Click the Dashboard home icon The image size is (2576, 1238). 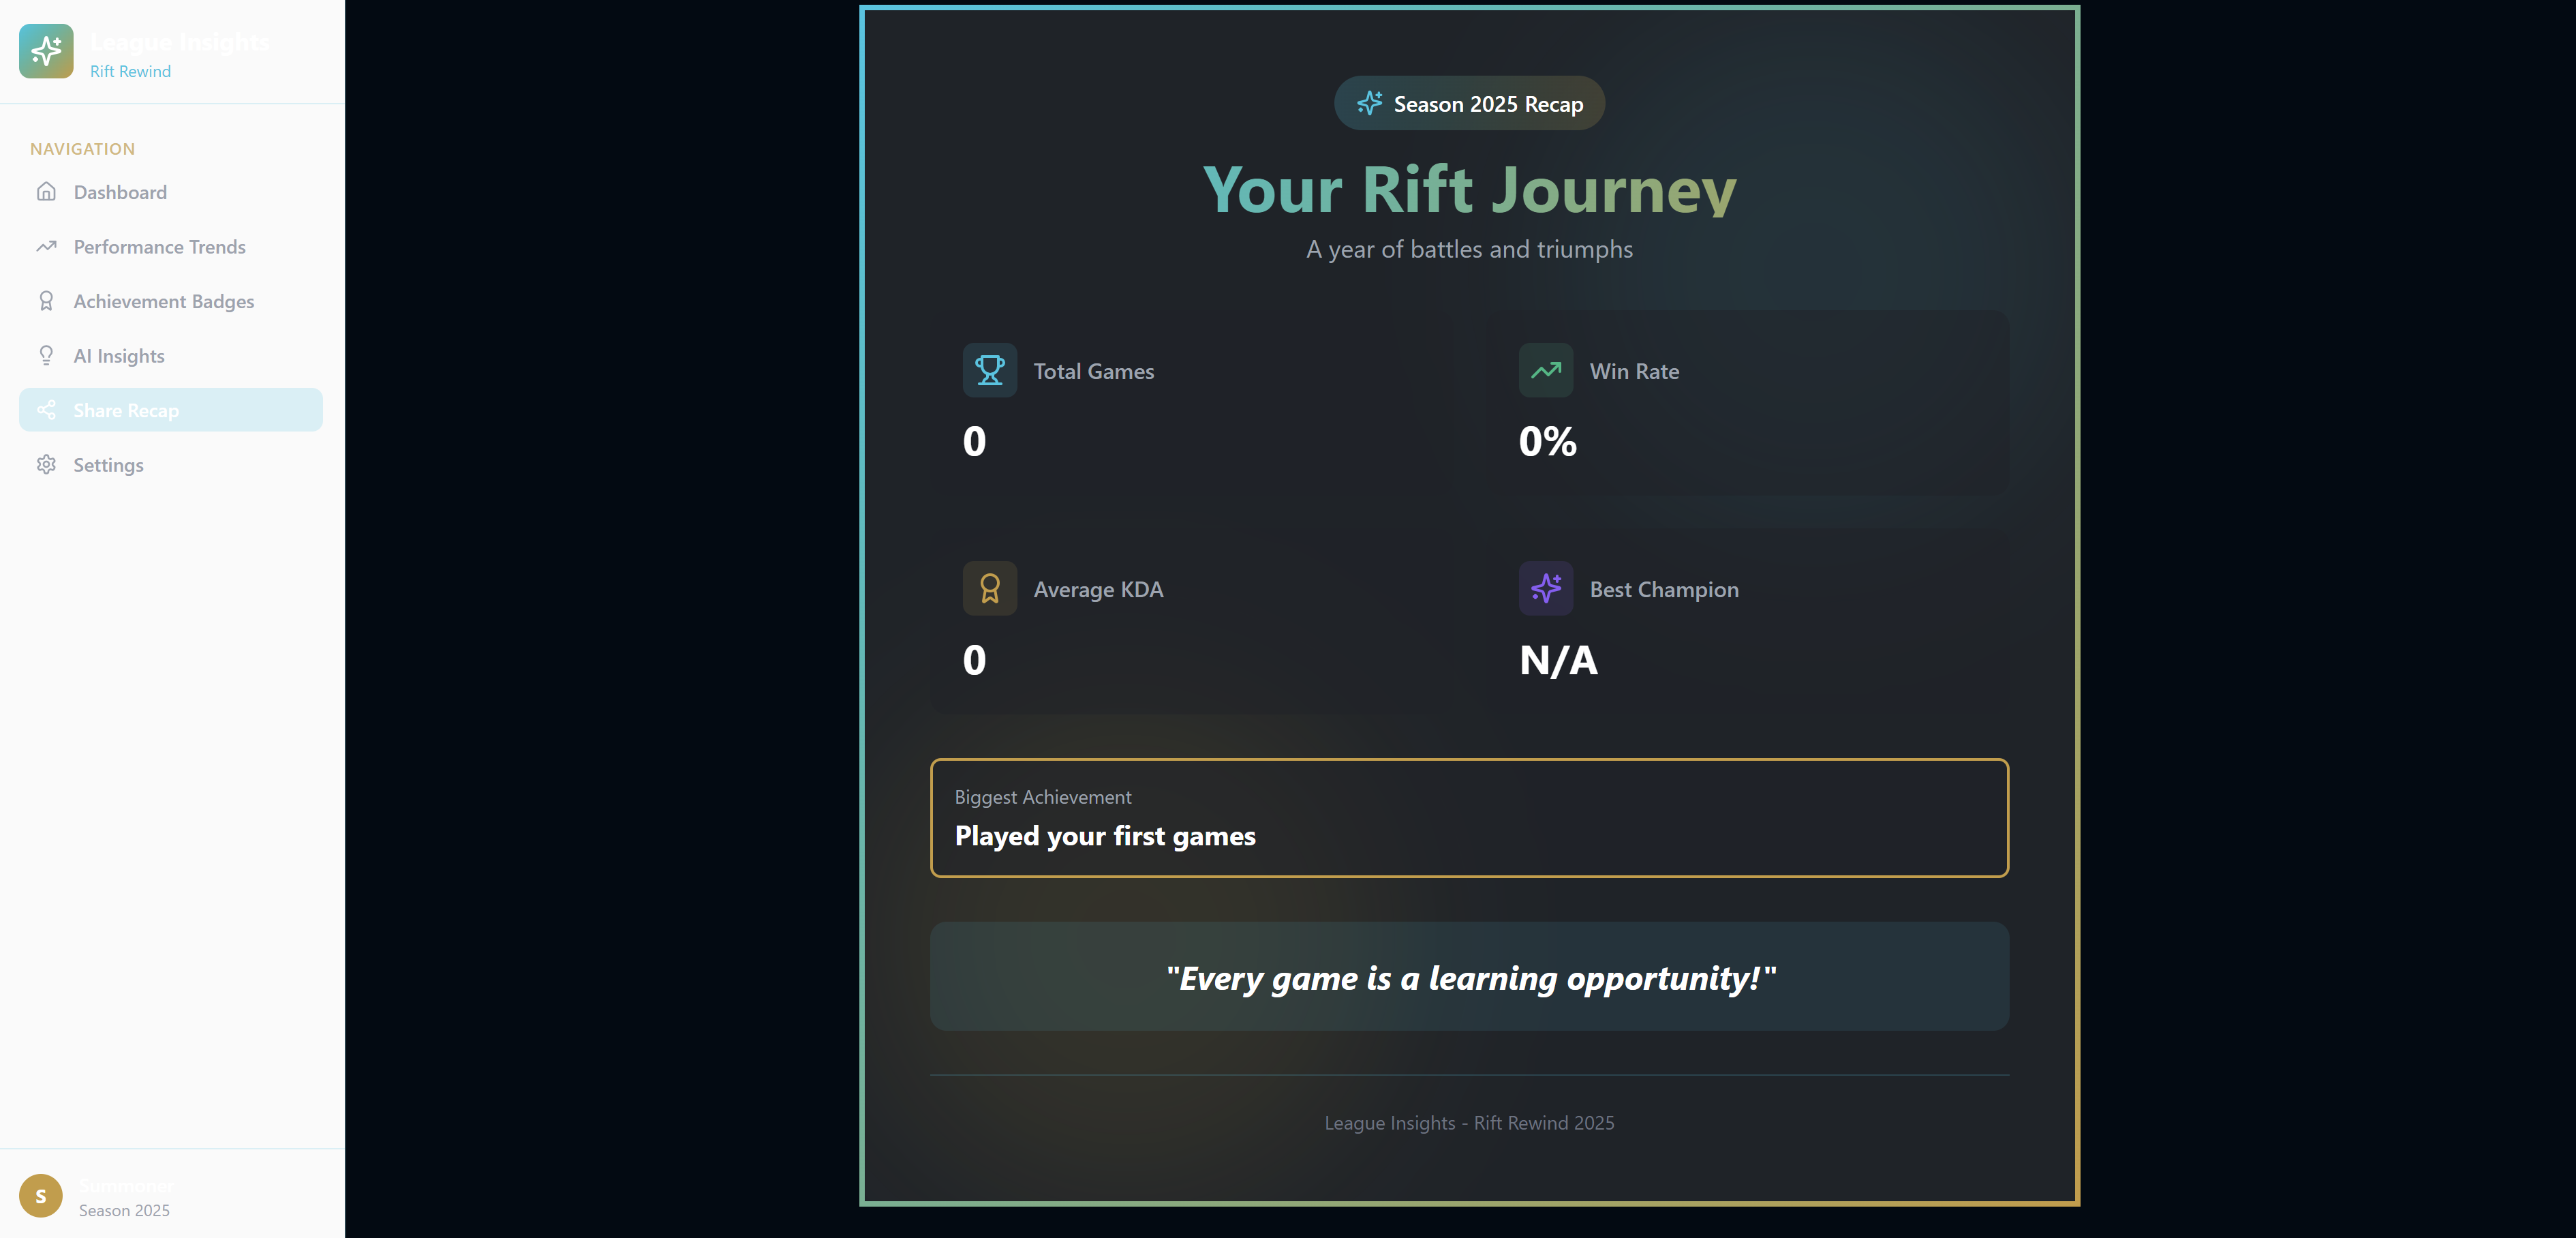46,192
